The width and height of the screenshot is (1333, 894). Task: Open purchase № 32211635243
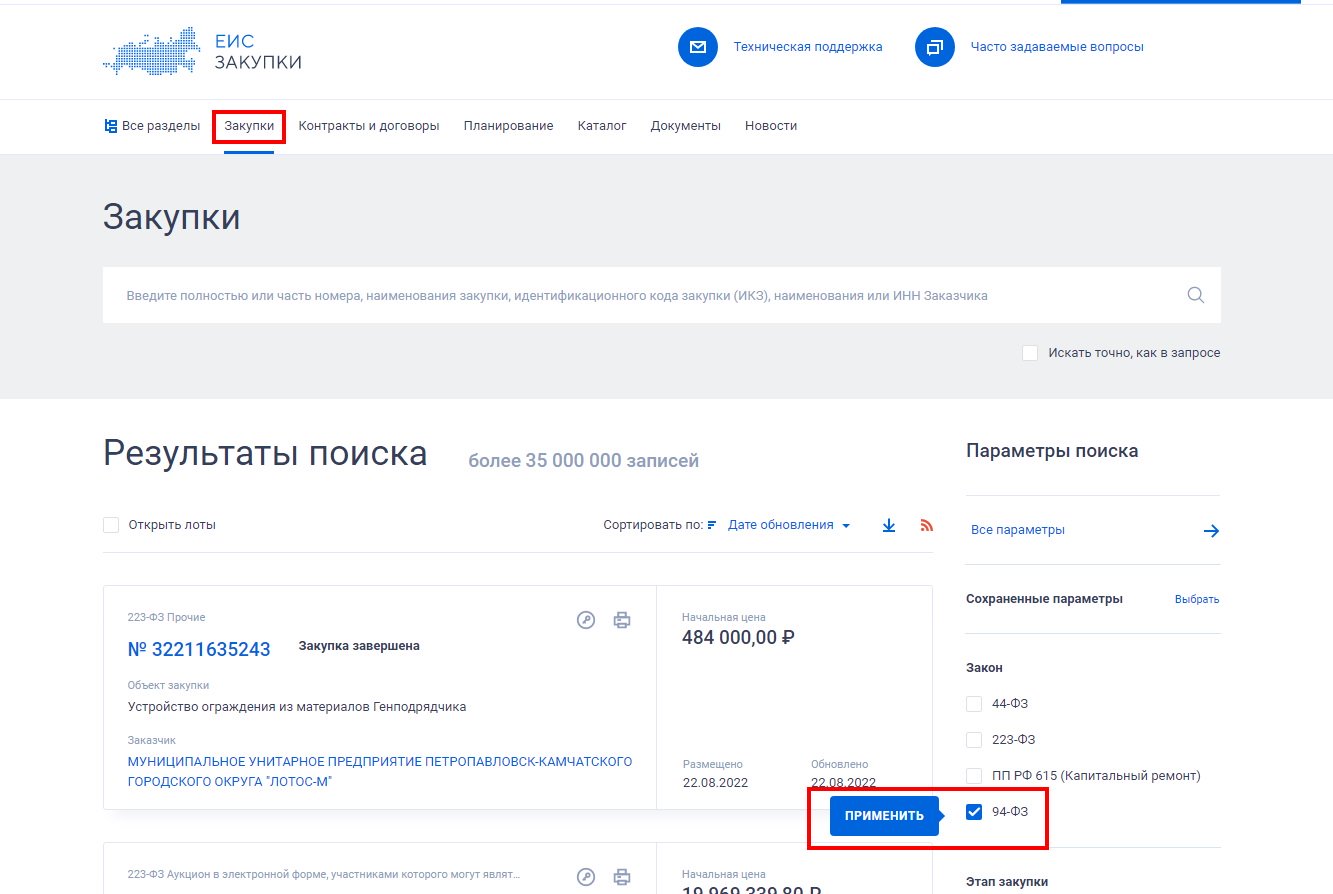[199, 649]
